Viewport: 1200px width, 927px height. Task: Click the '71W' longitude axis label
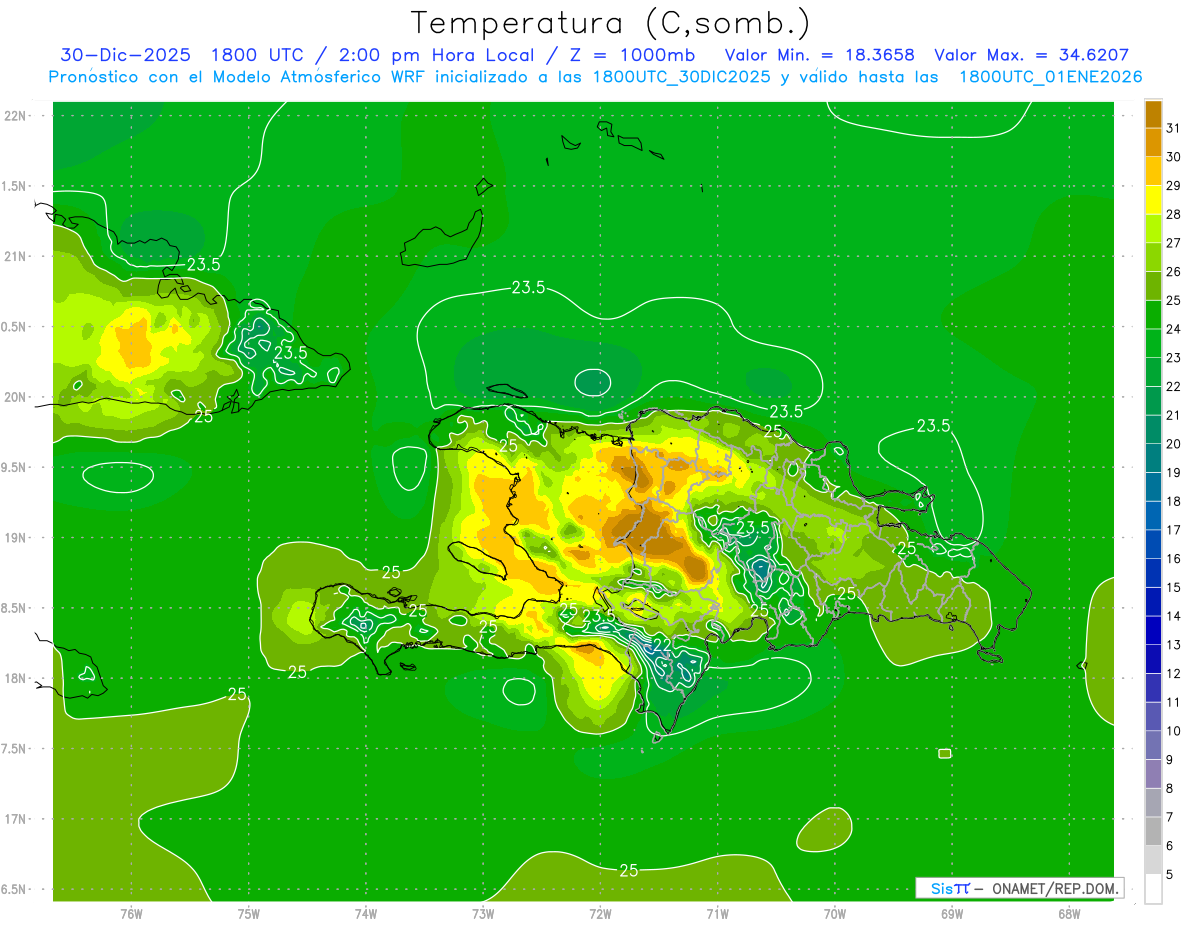(717, 914)
